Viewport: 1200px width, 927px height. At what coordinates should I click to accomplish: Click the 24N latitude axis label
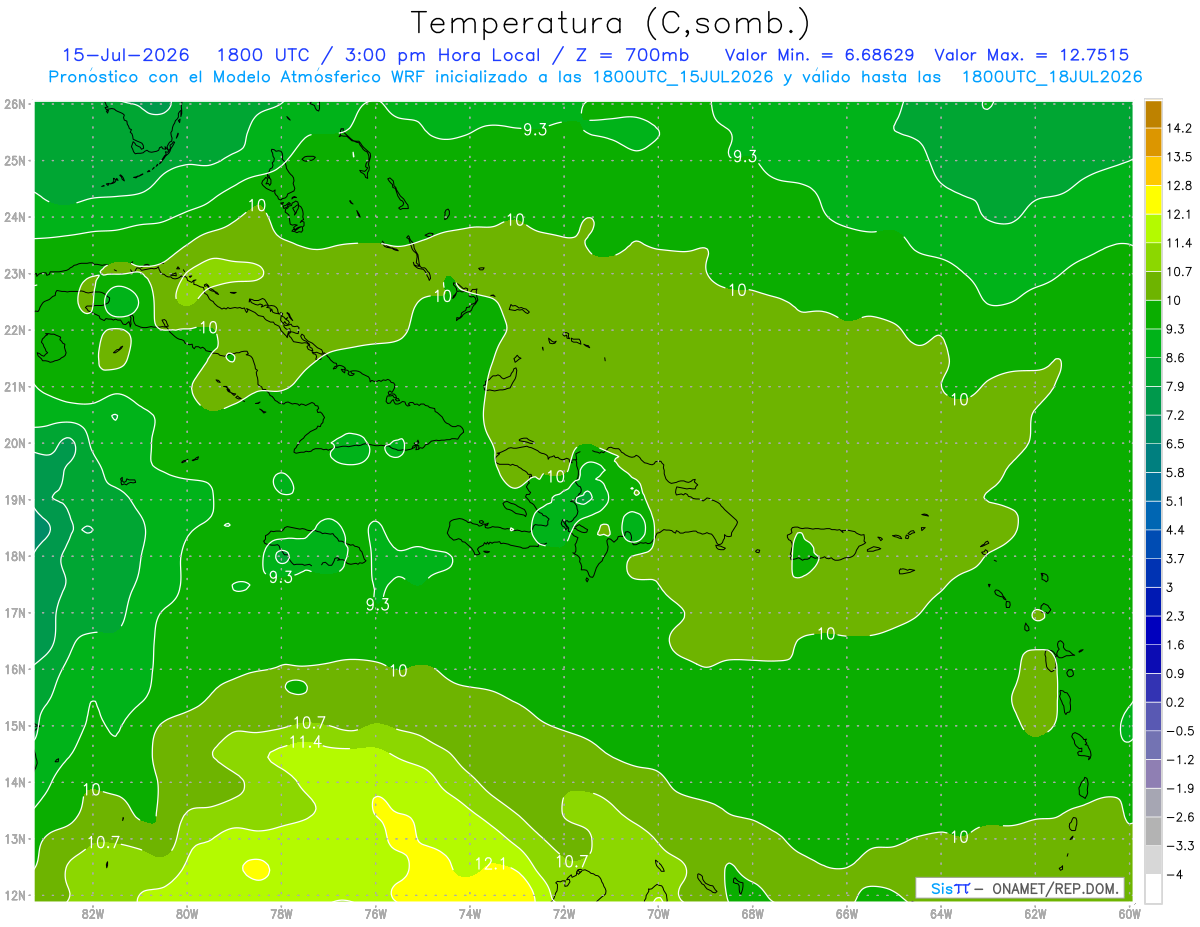[x=15, y=217]
